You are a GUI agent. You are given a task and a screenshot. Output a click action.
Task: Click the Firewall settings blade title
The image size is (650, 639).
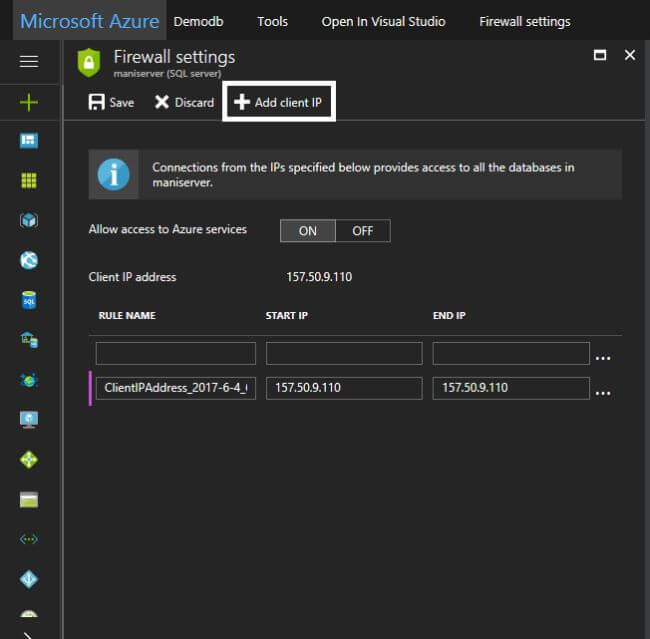175,57
